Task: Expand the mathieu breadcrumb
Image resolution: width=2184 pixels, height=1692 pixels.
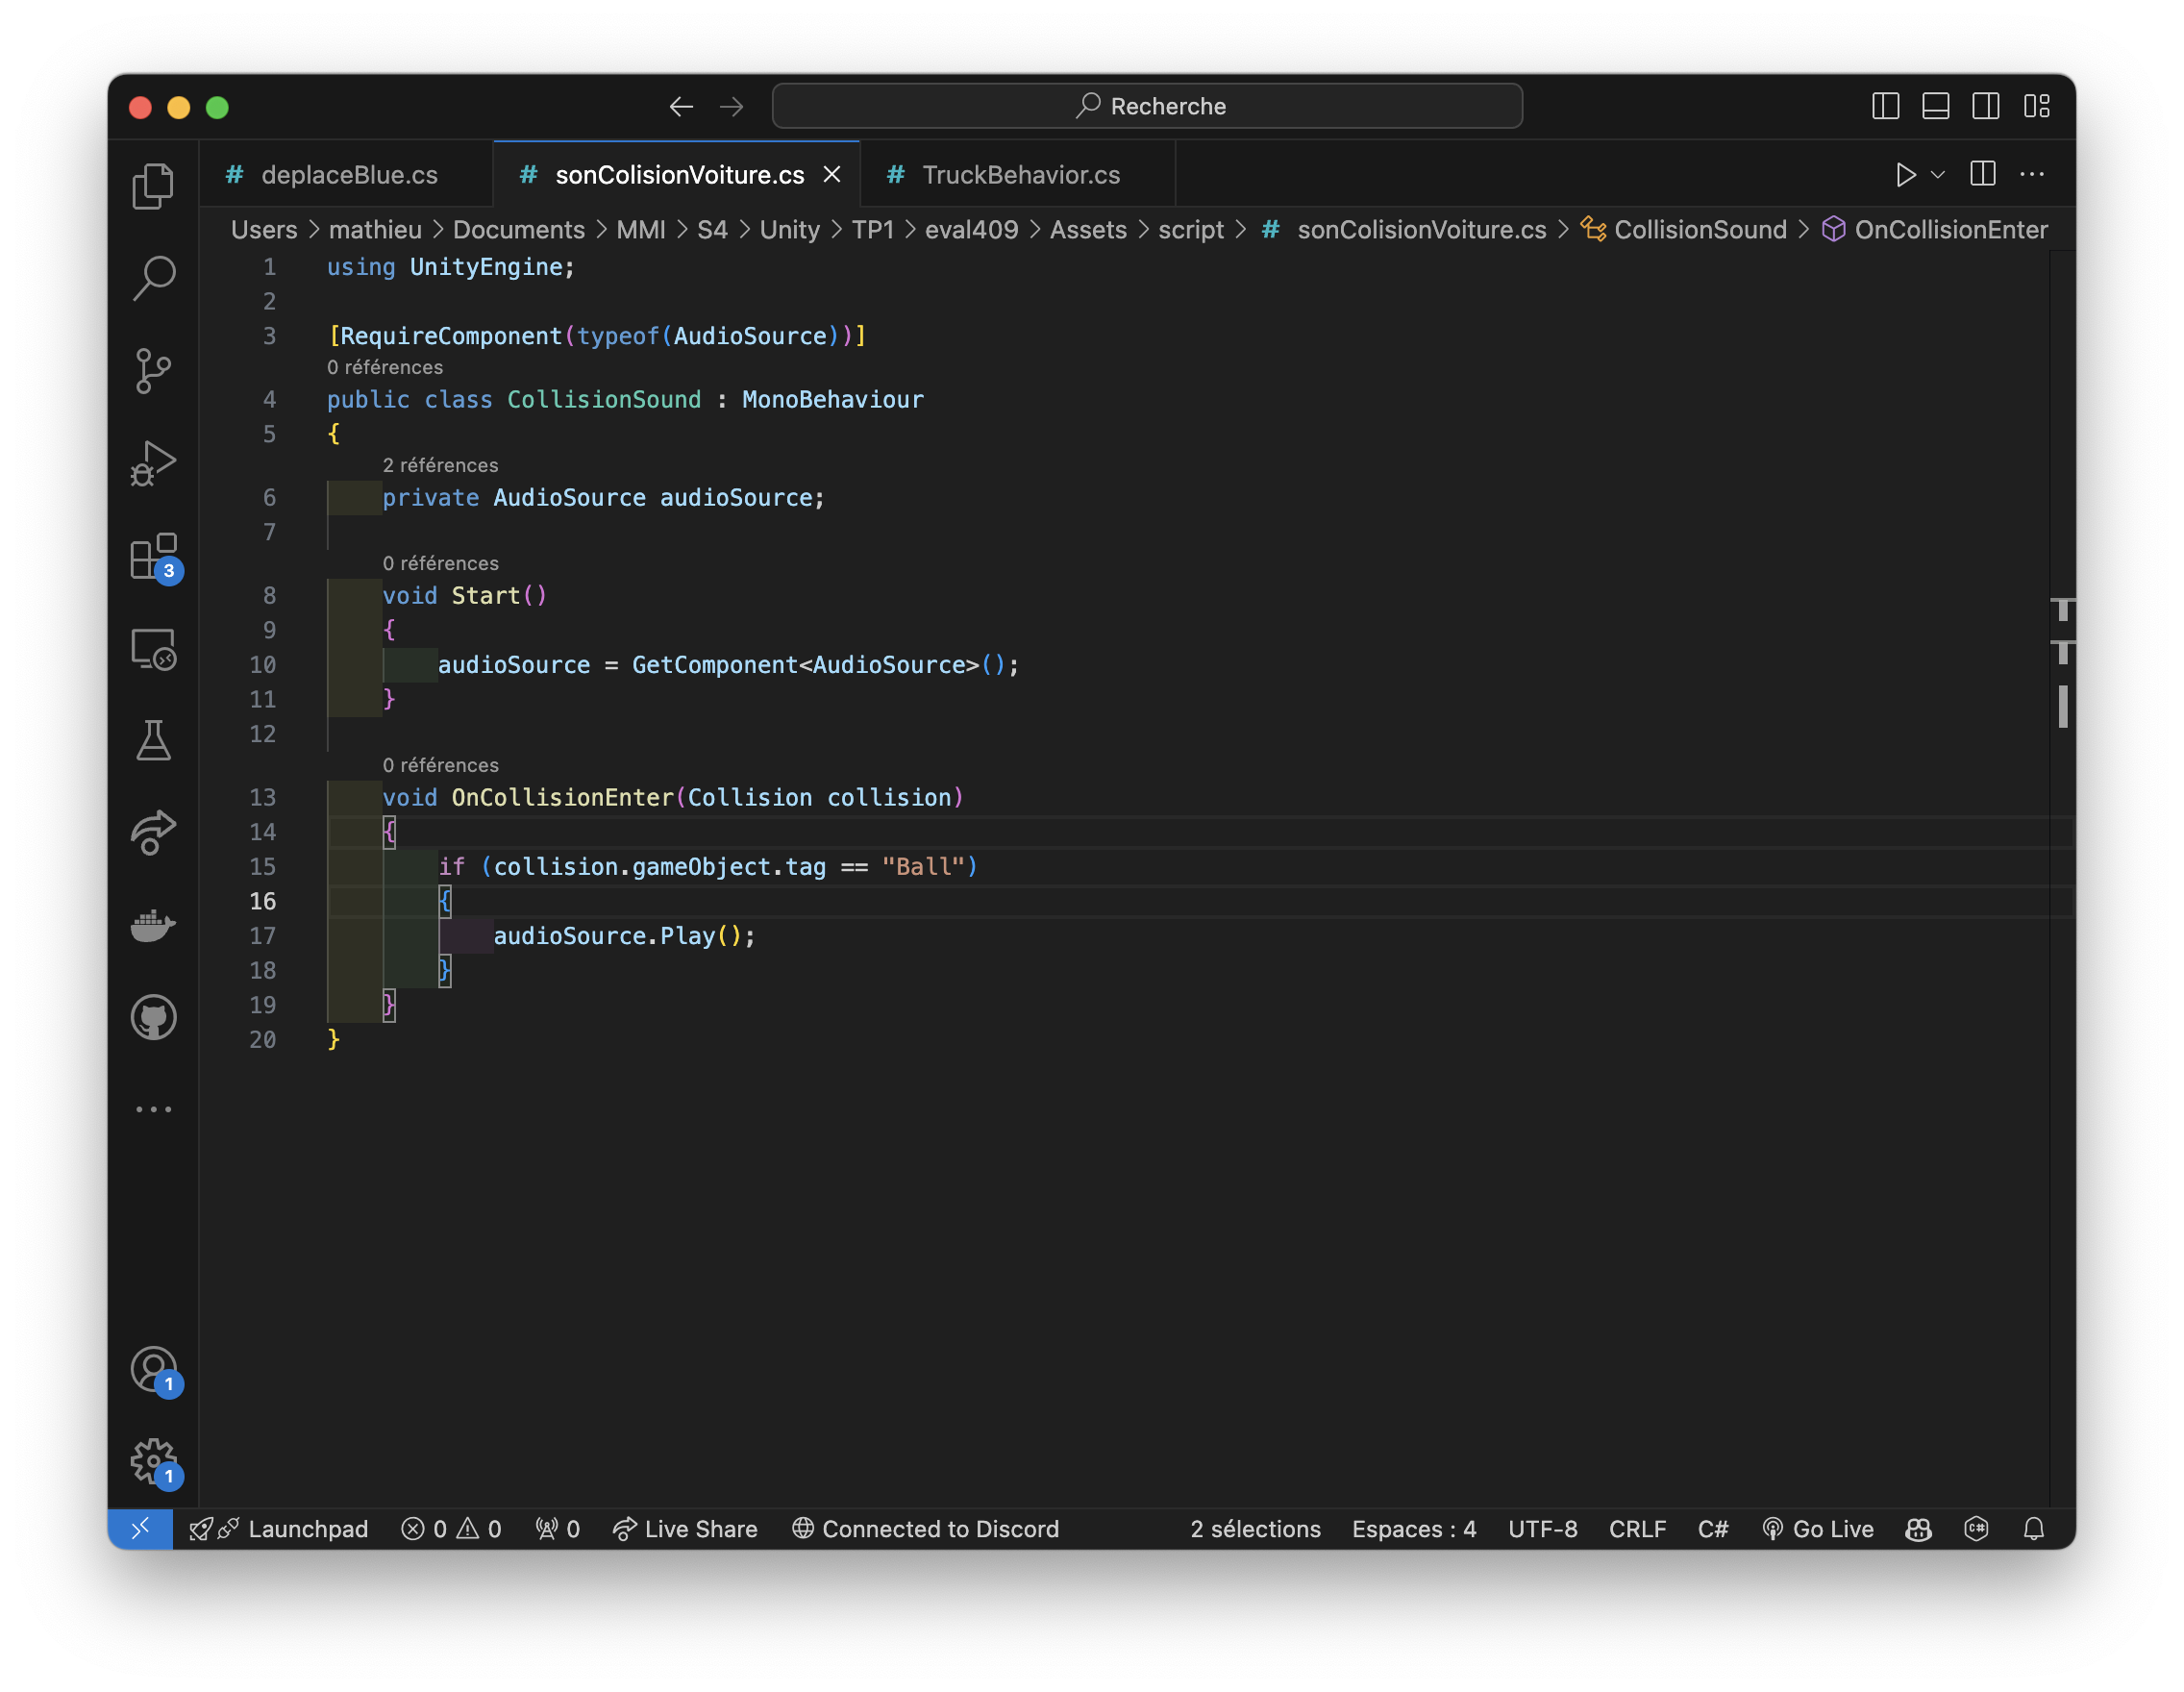Action: coord(375,230)
